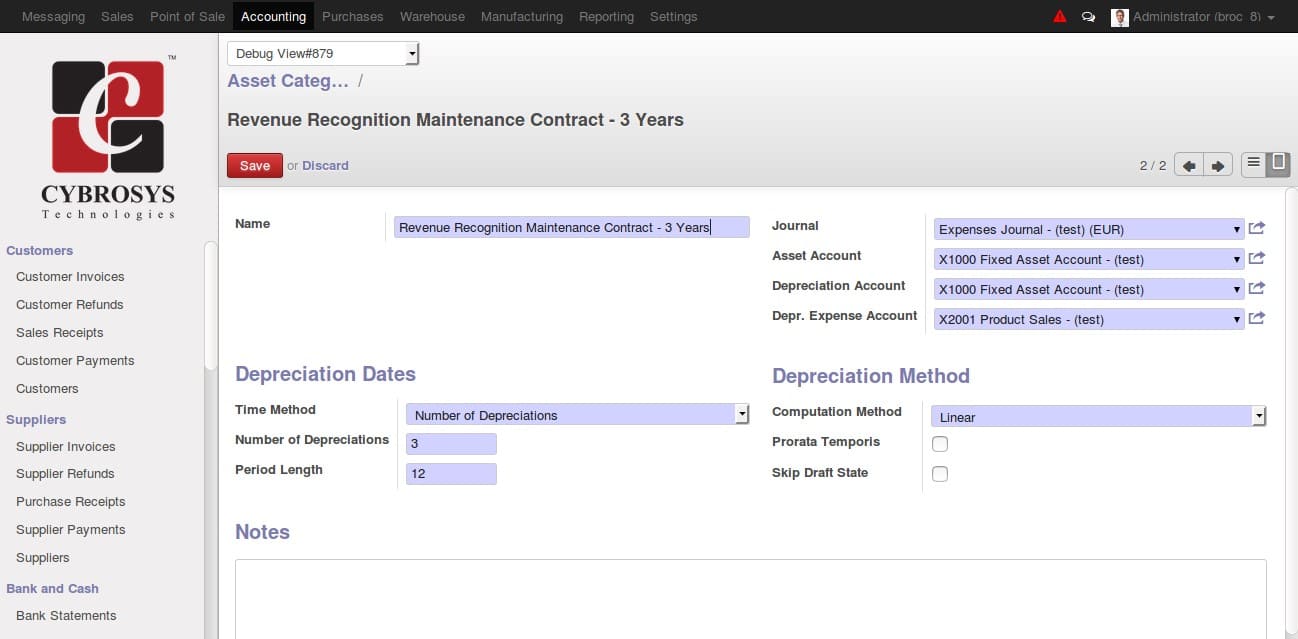The image size is (1298, 639).
Task: Open the Reporting menu
Action: click(606, 17)
